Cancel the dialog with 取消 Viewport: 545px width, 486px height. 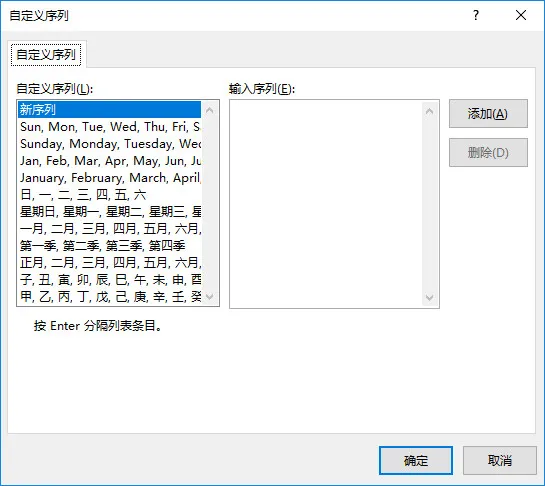tap(499, 461)
